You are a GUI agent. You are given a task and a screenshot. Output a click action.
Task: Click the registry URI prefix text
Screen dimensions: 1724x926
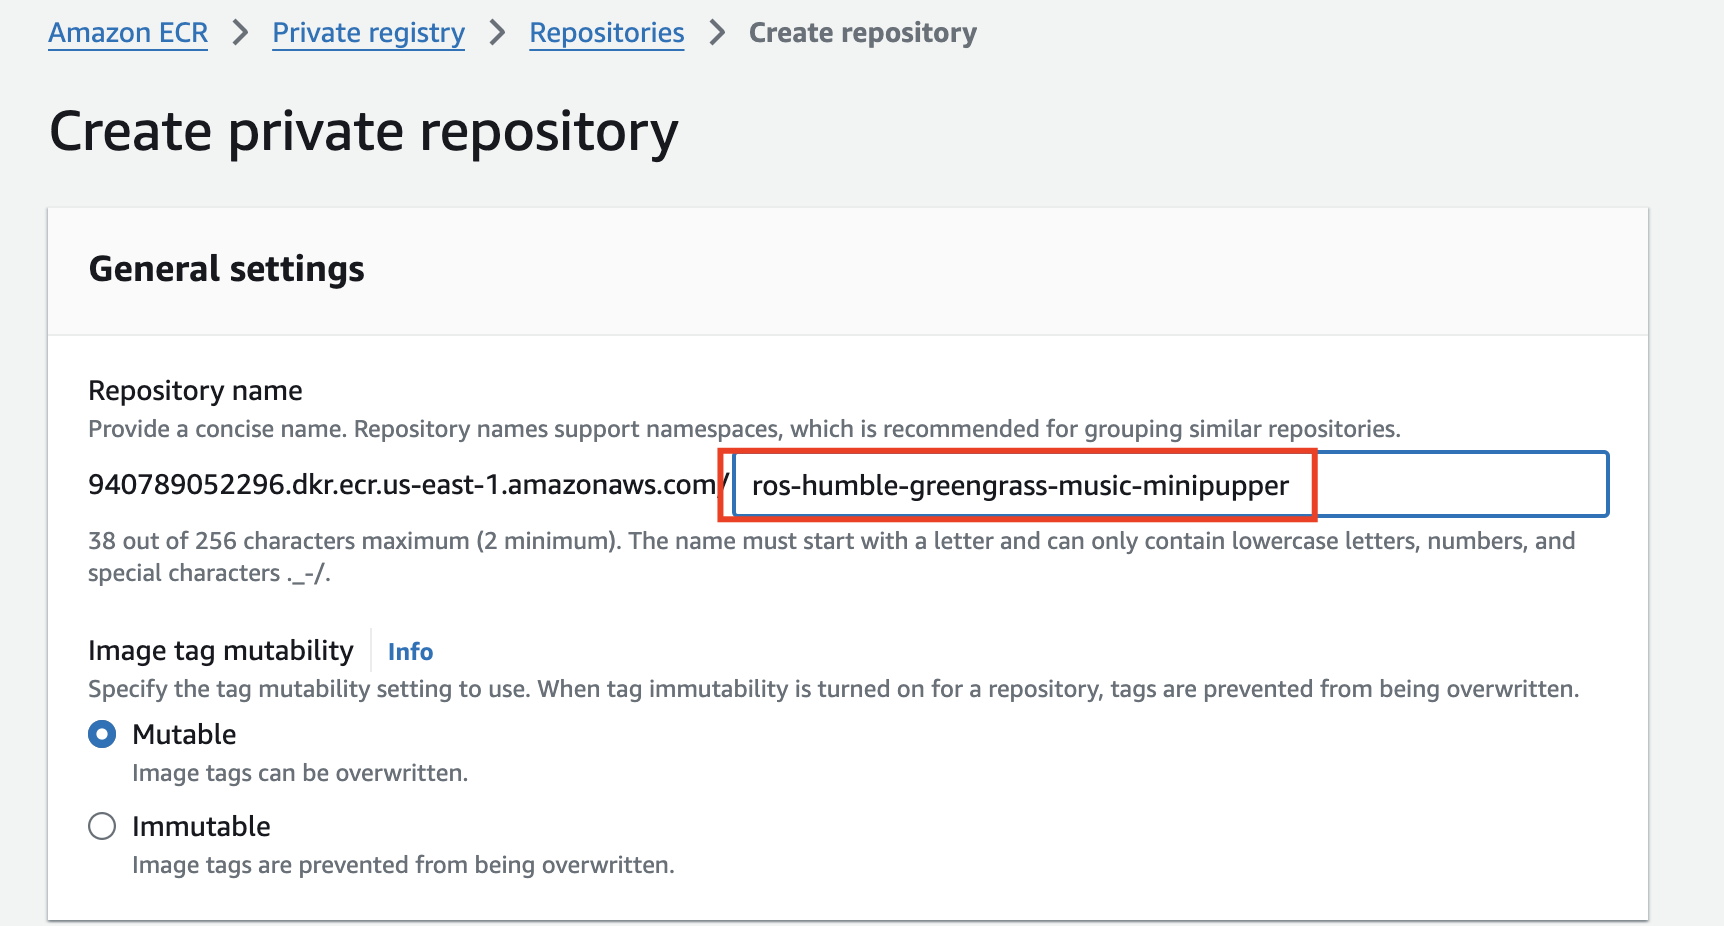pos(403,485)
